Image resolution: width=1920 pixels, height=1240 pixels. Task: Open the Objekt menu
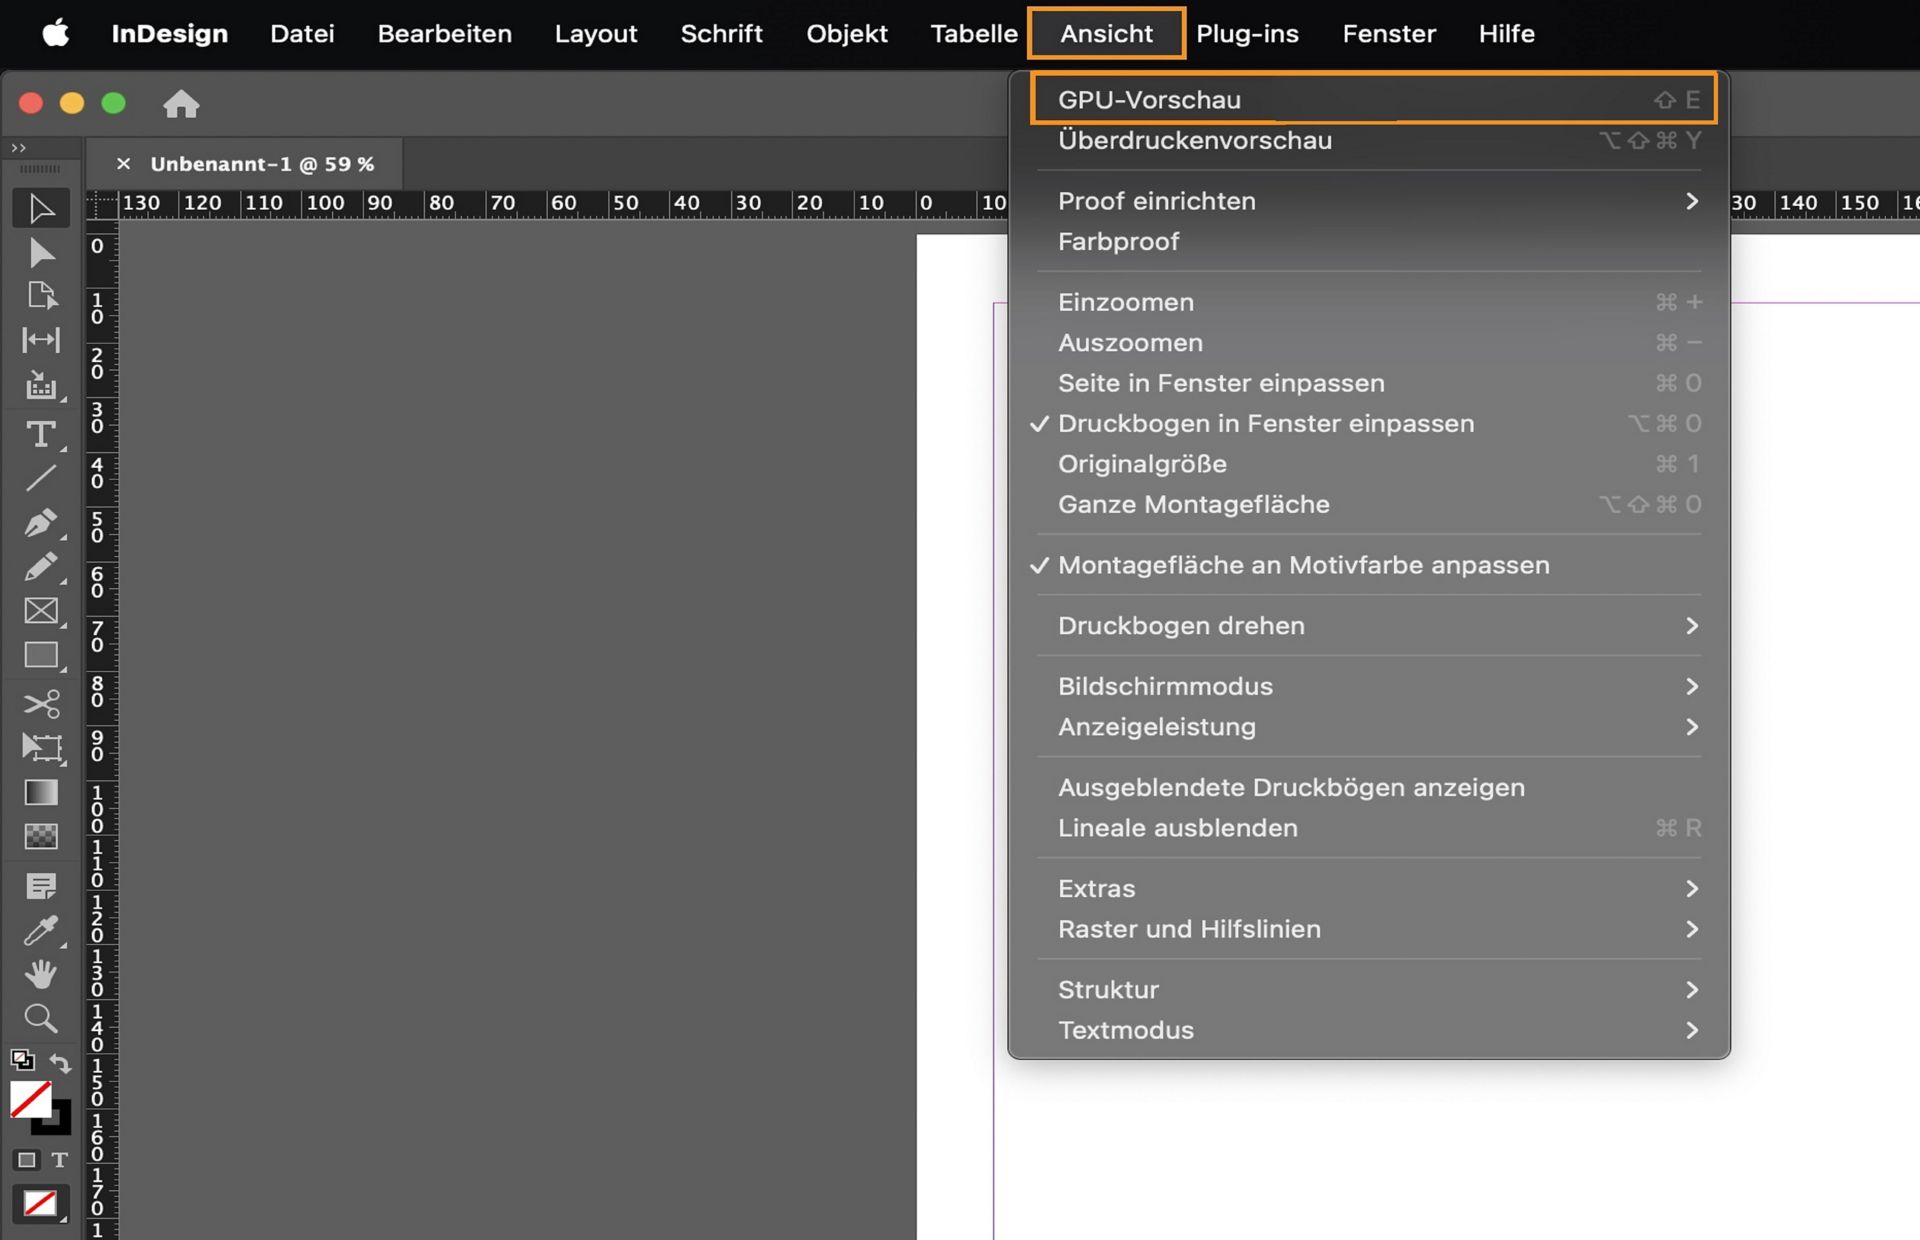(x=846, y=34)
